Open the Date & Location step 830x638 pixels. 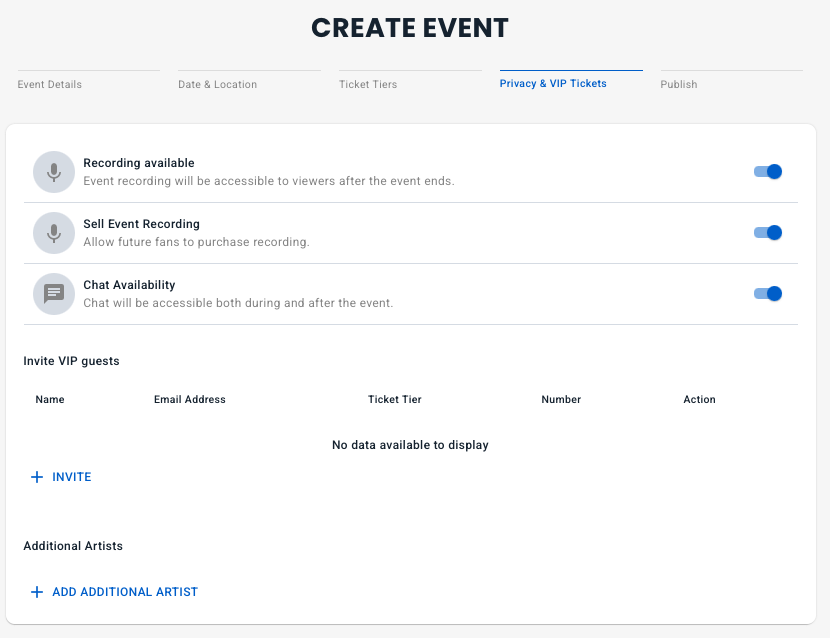click(218, 84)
